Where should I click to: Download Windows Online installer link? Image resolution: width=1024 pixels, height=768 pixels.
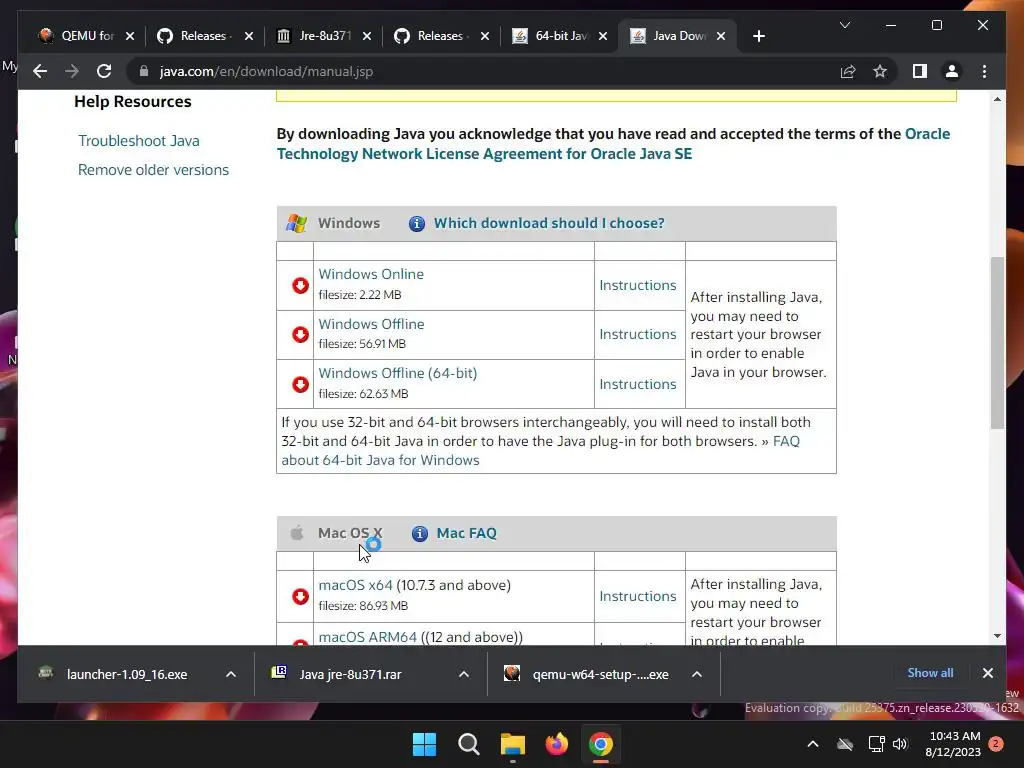(371, 274)
